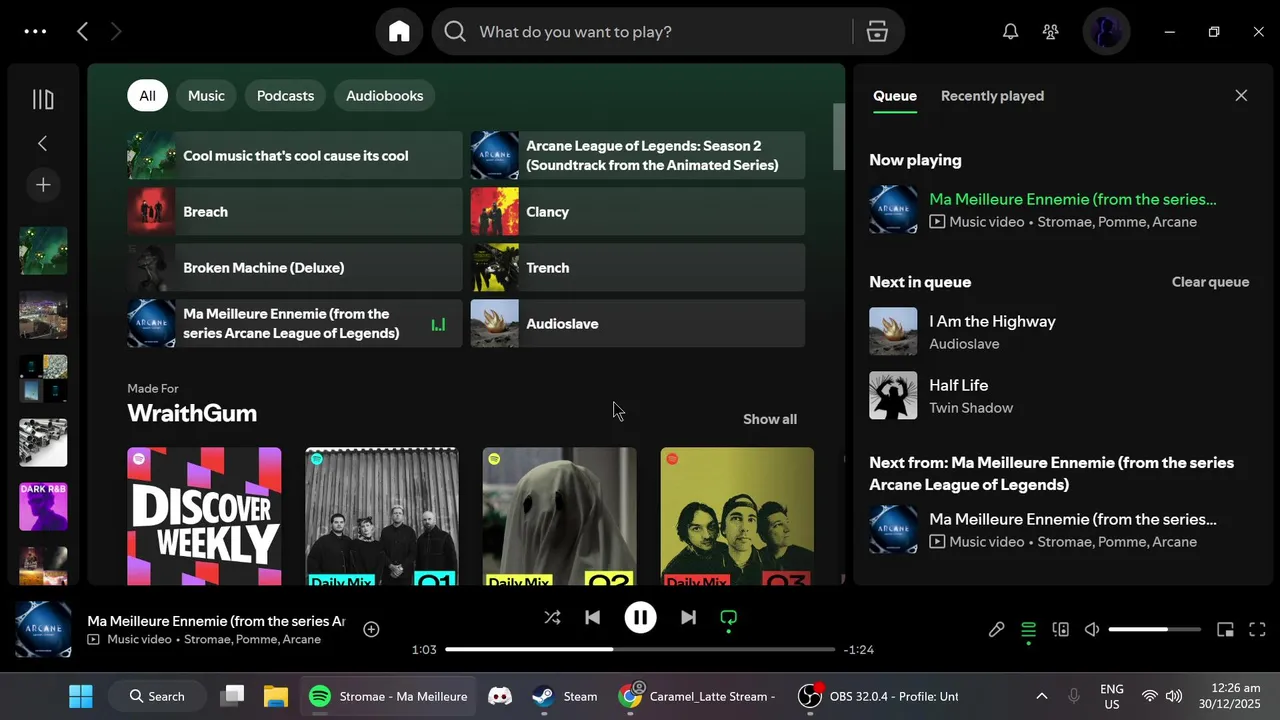This screenshot has width=1280, height=720.
Task: Click the Half Life queue cover art
Action: 893,396
